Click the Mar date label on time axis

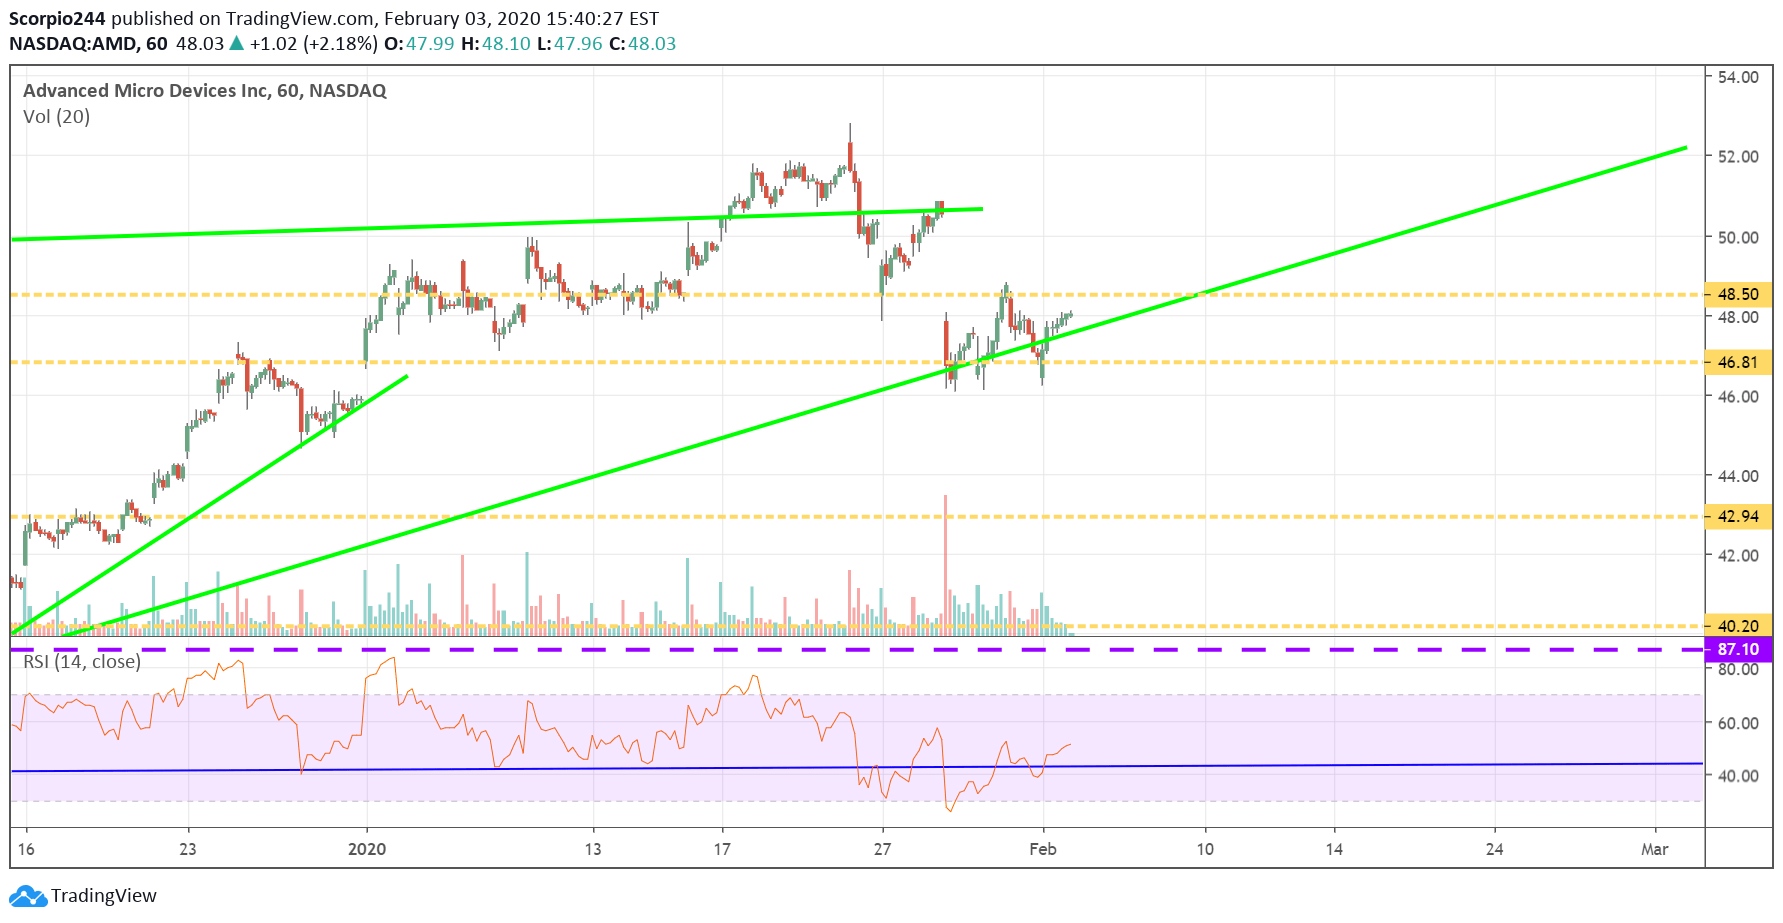click(1655, 849)
